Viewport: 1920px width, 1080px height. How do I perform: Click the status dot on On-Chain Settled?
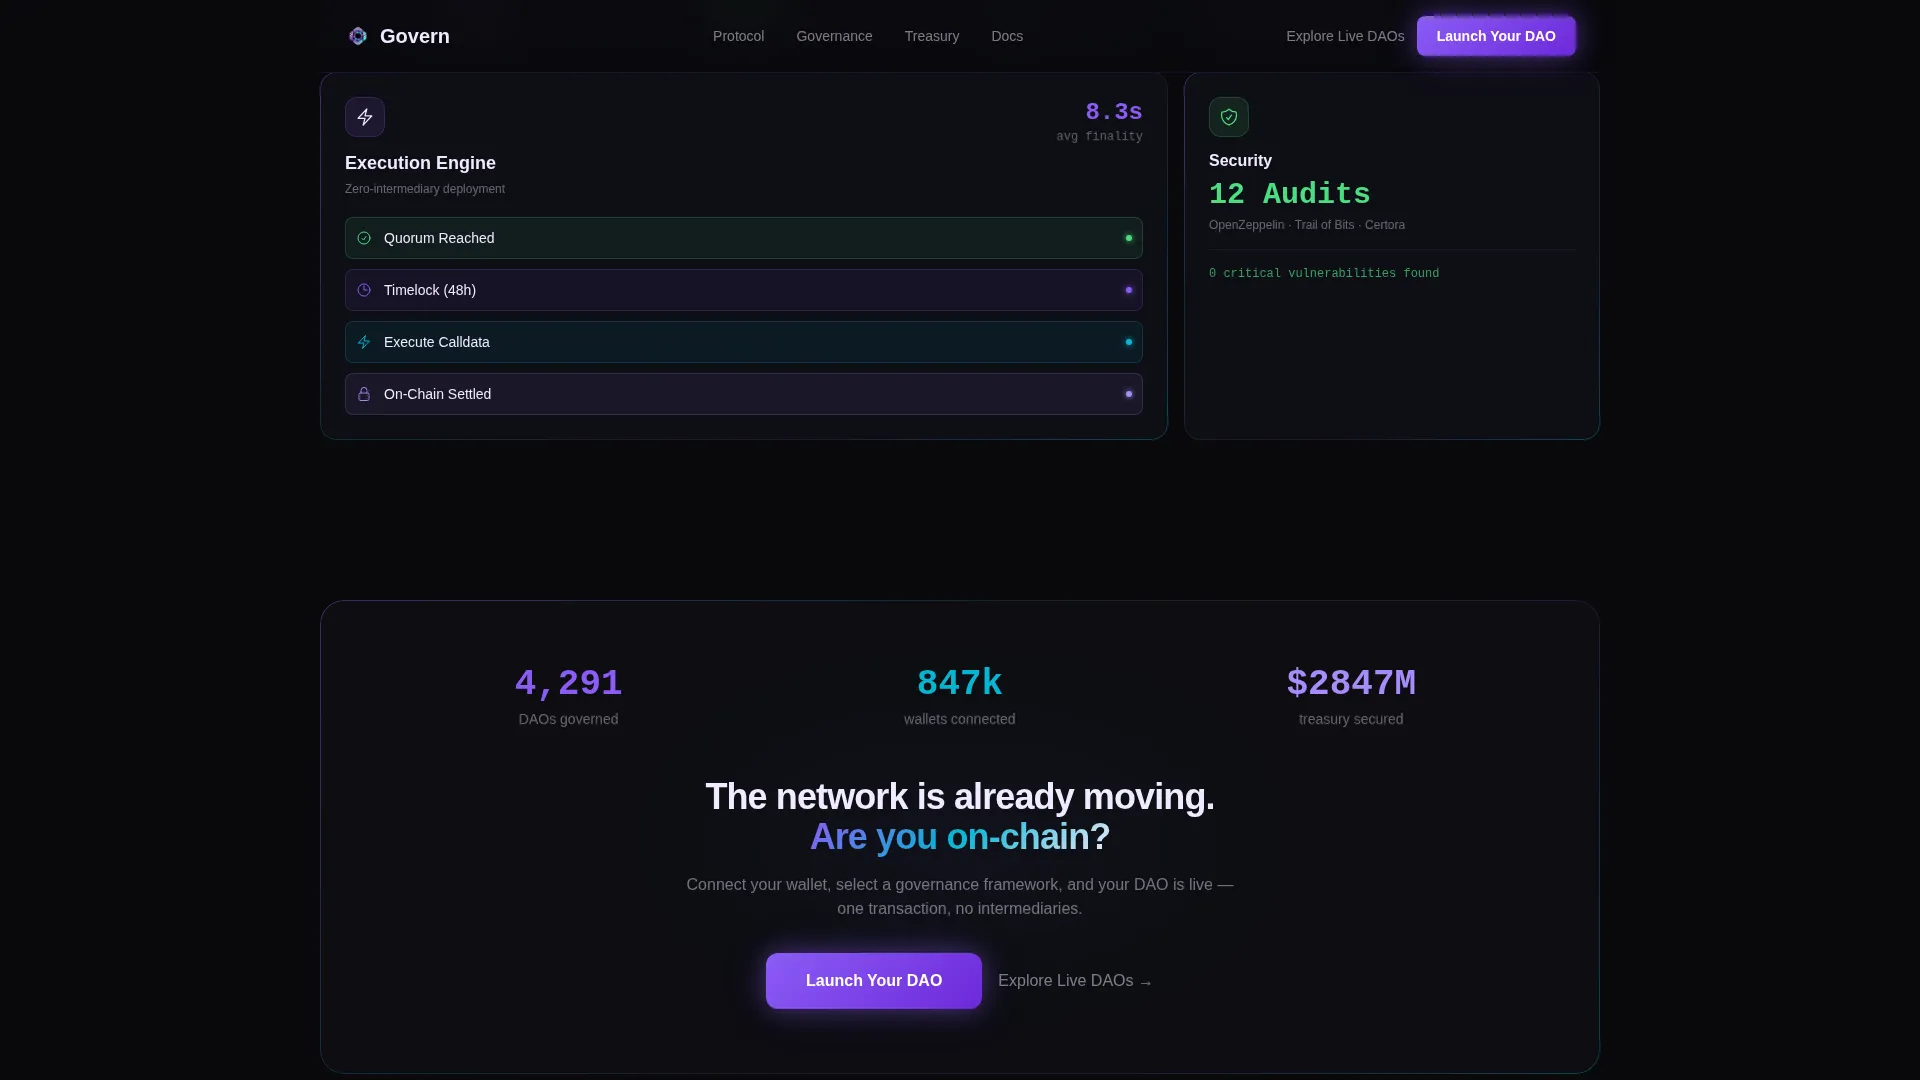coord(1129,394)
